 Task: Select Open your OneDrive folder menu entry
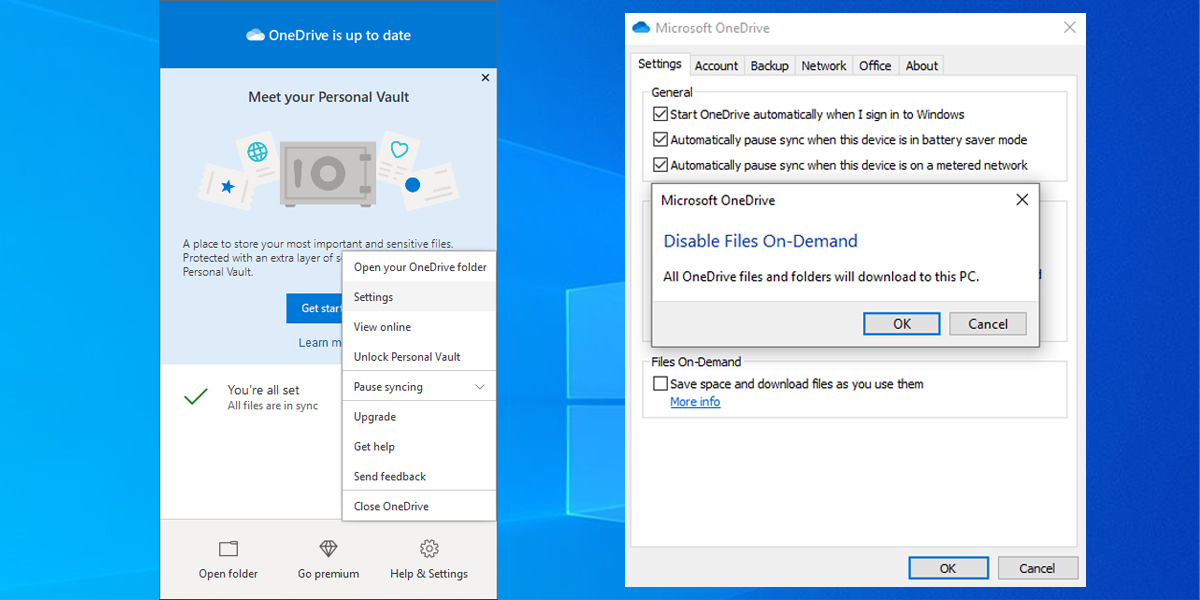tap(419, 267)
